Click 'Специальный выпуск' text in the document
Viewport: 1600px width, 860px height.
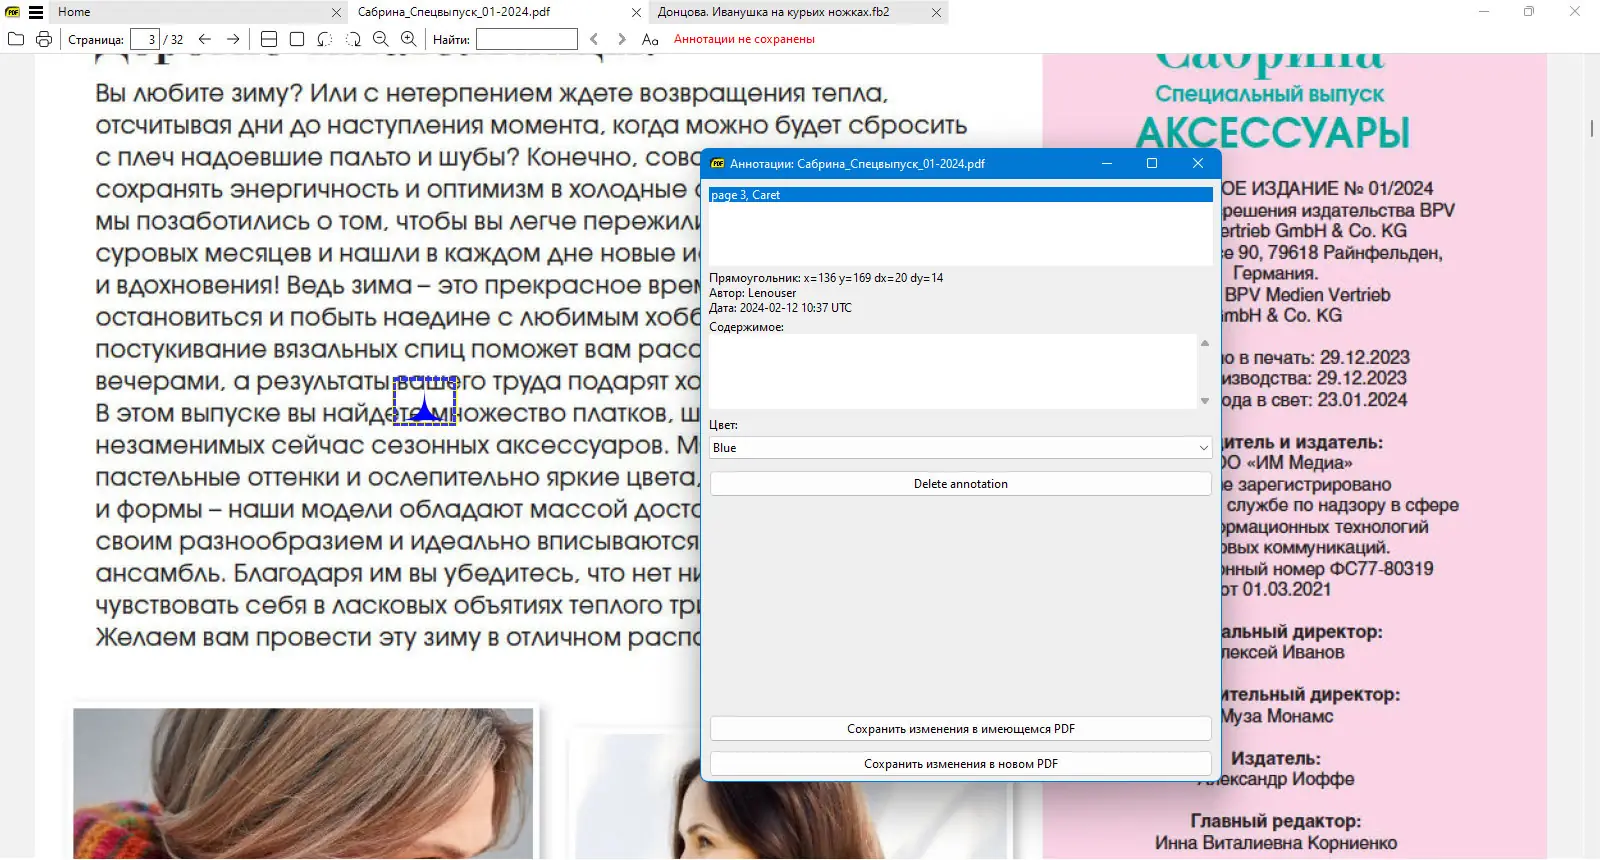tap(1270, 94)
